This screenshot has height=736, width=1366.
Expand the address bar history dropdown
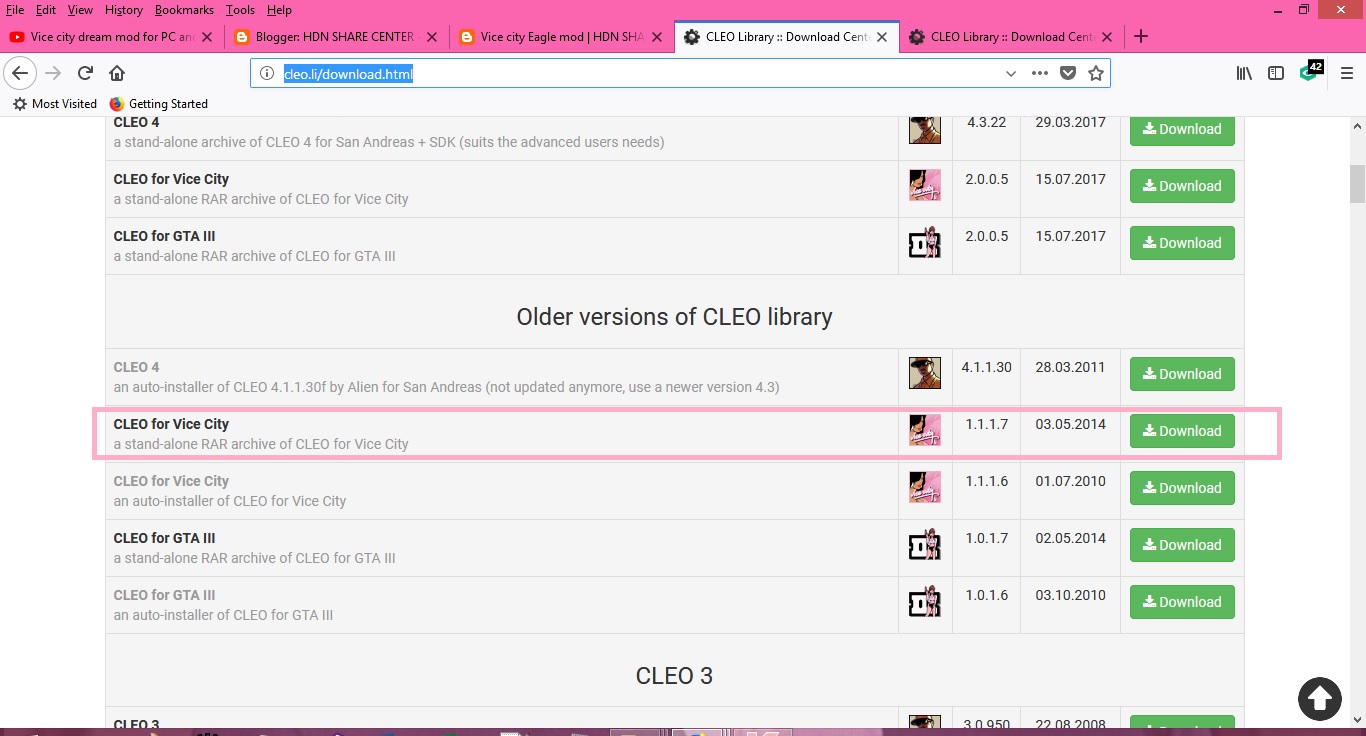coord(1011,73)
